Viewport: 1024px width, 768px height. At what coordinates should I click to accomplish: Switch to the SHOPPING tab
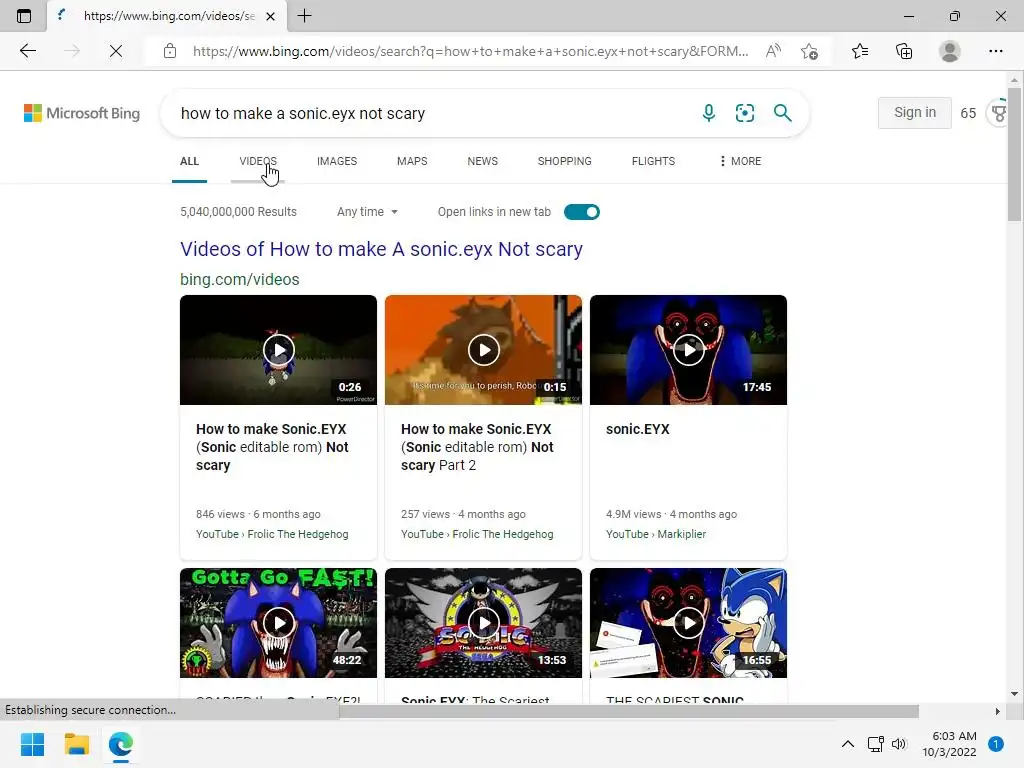565,161
